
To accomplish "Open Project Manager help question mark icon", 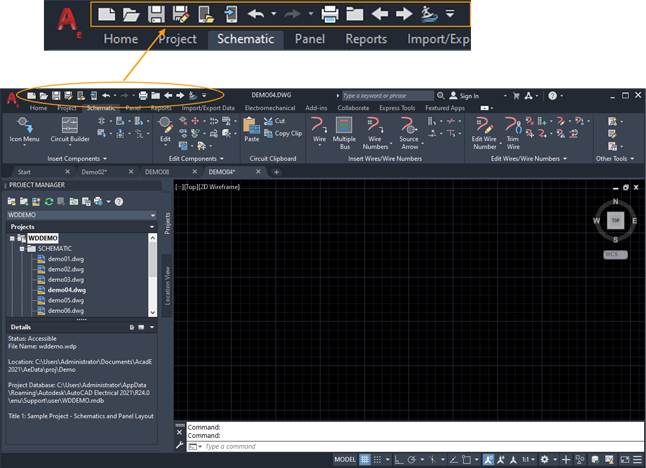I will [119, 201].
